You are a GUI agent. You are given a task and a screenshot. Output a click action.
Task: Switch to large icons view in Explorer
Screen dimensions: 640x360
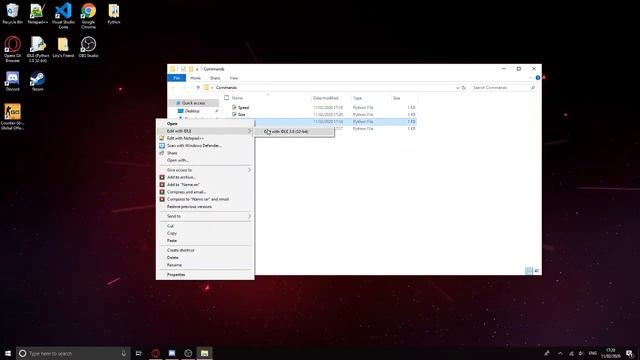[537, 271]
